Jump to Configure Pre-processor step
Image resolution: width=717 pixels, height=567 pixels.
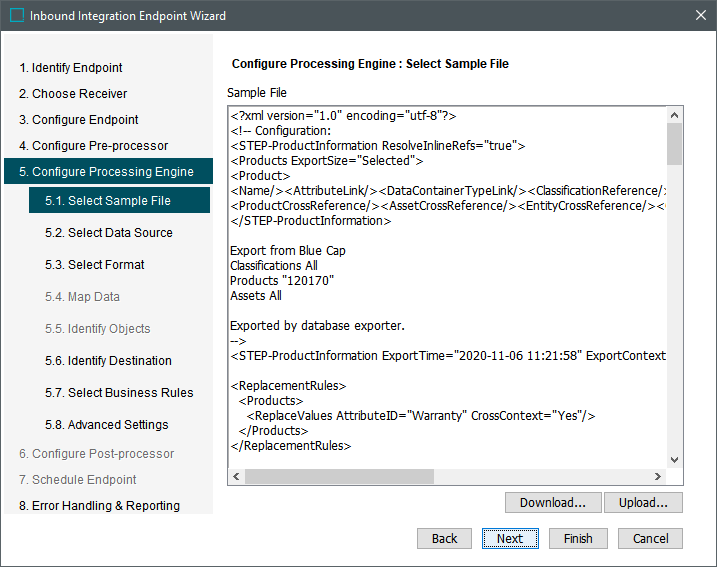(x=93, y=146)
